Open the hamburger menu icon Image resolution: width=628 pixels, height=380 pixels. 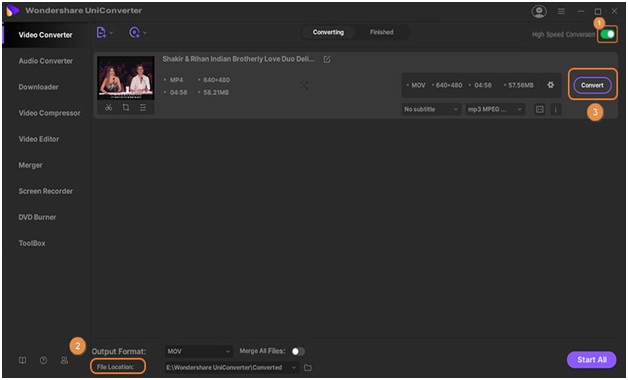(562, 12)
